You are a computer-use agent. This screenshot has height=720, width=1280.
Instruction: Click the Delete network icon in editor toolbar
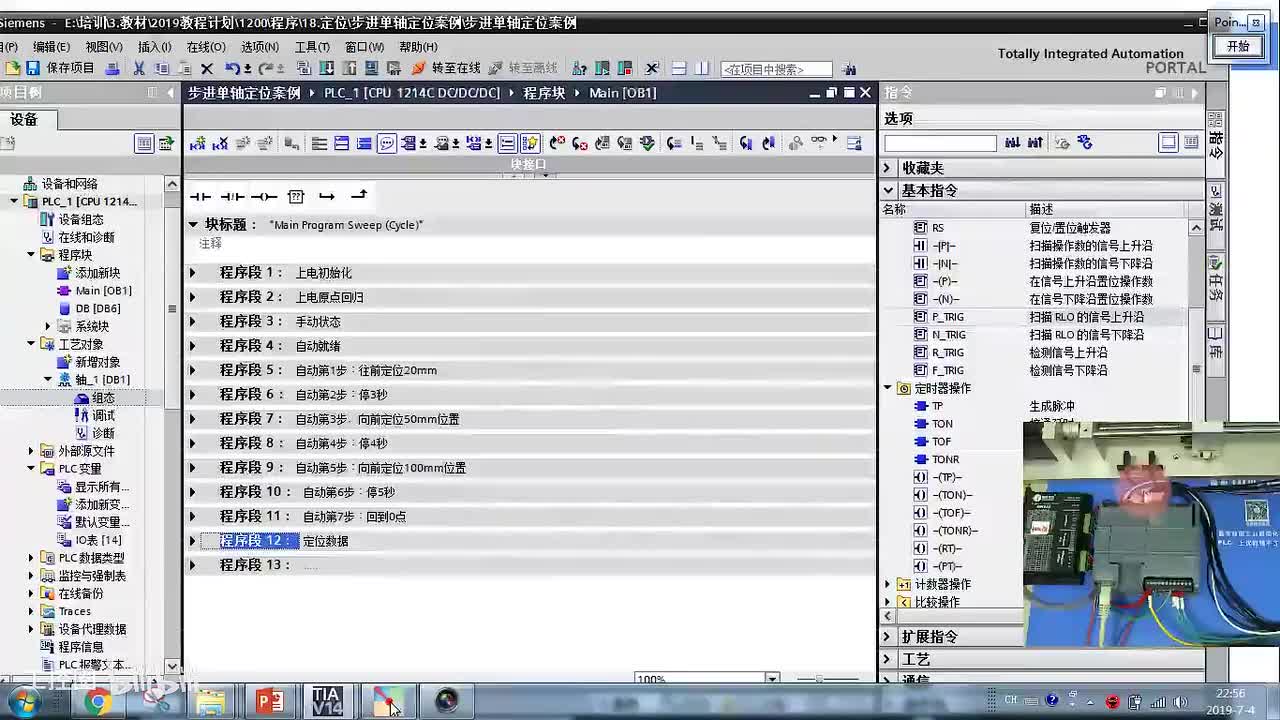[220, 143]
